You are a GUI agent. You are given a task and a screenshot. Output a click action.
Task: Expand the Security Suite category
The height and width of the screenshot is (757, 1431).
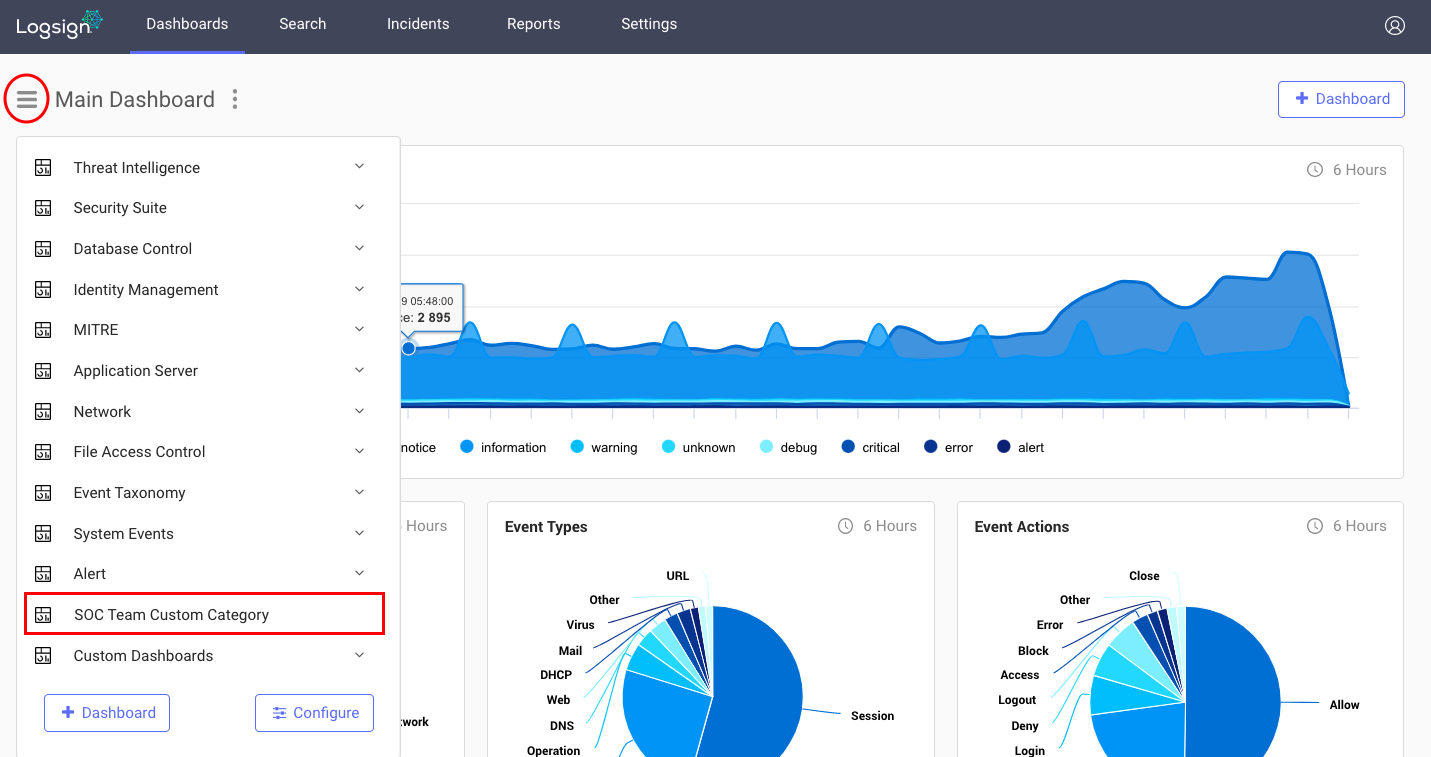[360, 207]
